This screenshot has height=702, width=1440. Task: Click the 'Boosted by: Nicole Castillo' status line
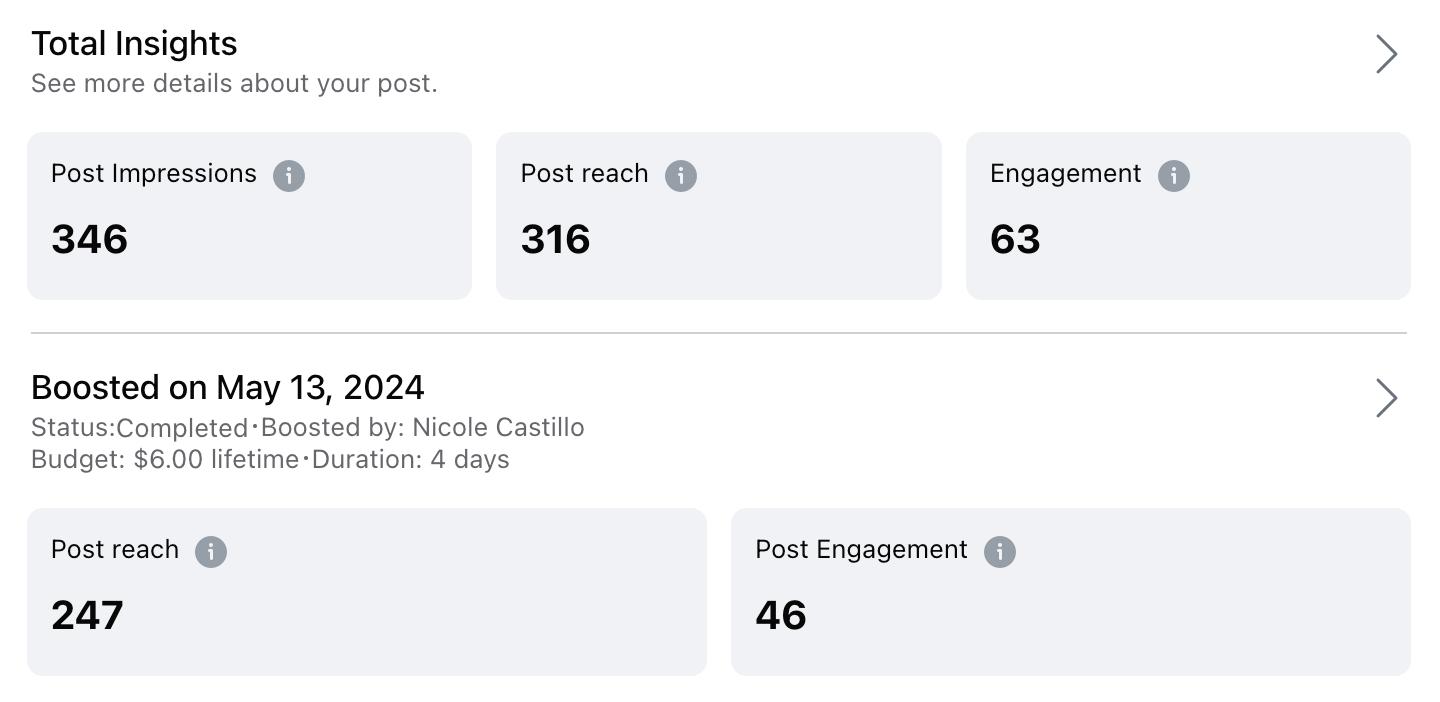coord(422,428)
